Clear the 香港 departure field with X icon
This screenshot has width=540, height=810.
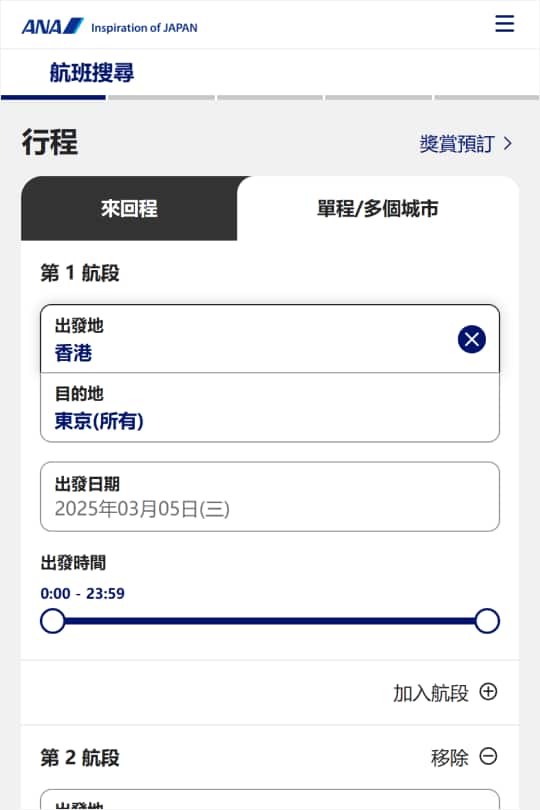point(472,339)
